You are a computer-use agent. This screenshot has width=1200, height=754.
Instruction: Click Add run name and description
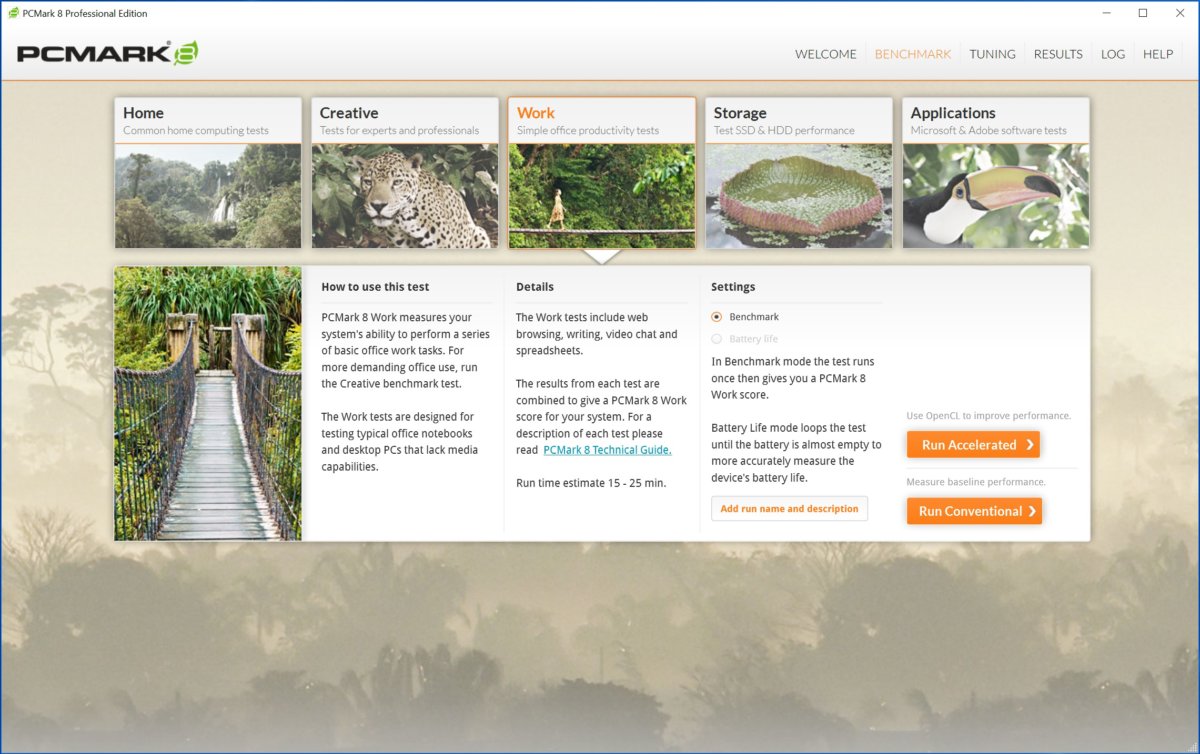[x=789, y=509]
